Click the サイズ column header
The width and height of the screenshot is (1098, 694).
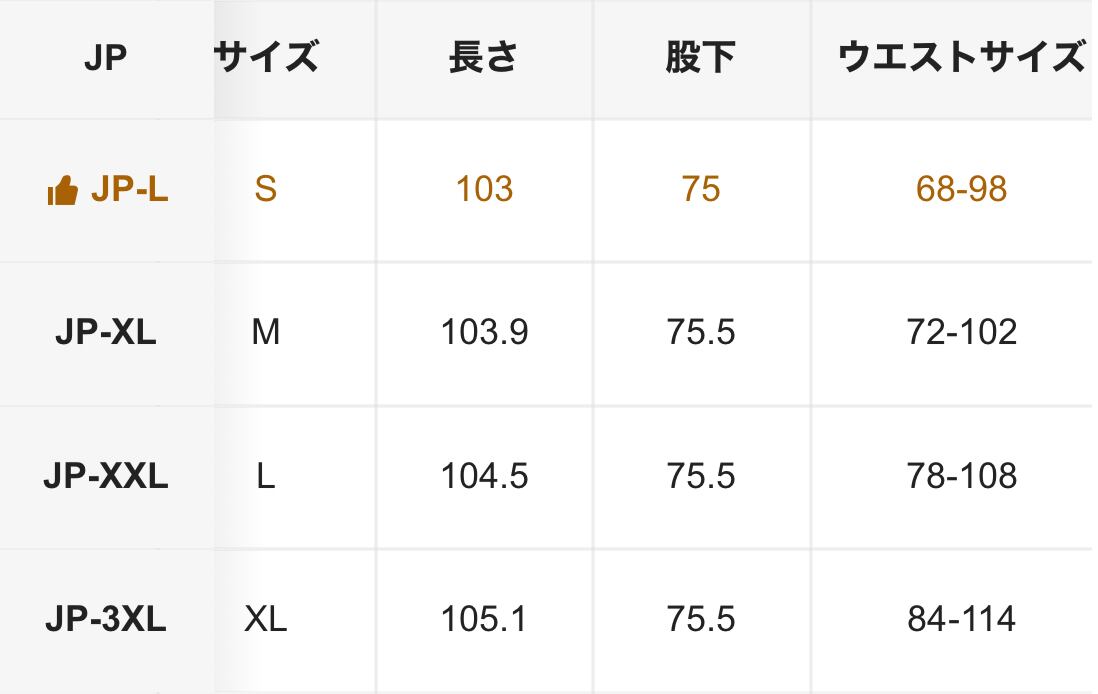pyautogui.click(x=266, y=58)
